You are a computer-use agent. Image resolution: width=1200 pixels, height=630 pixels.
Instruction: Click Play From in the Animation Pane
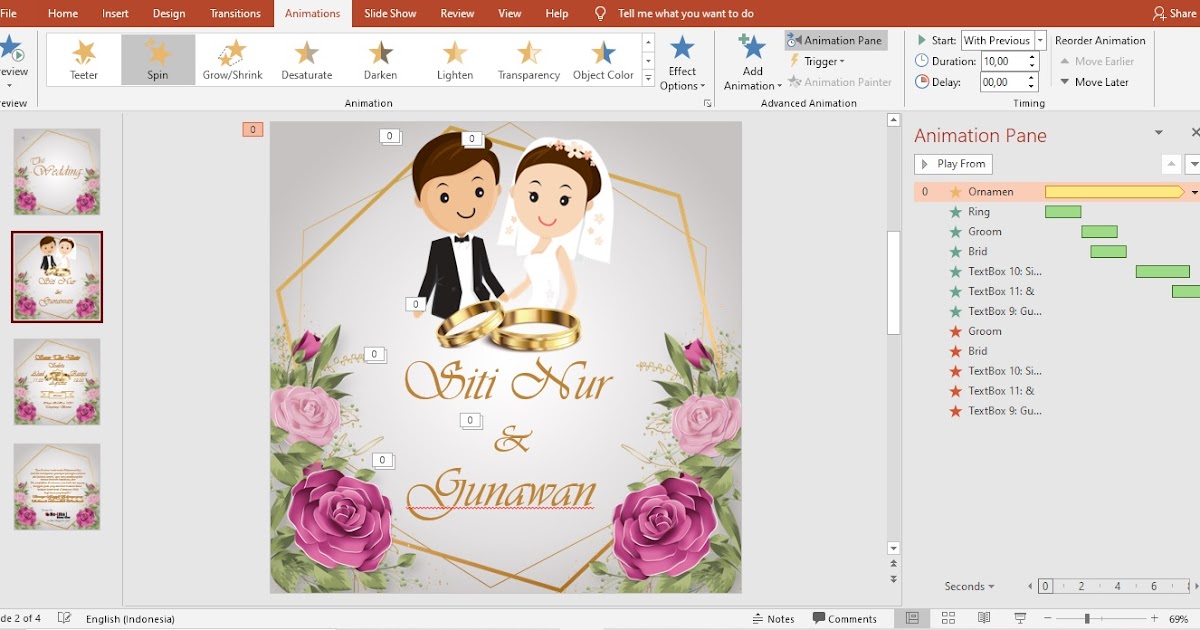(952, 164)
